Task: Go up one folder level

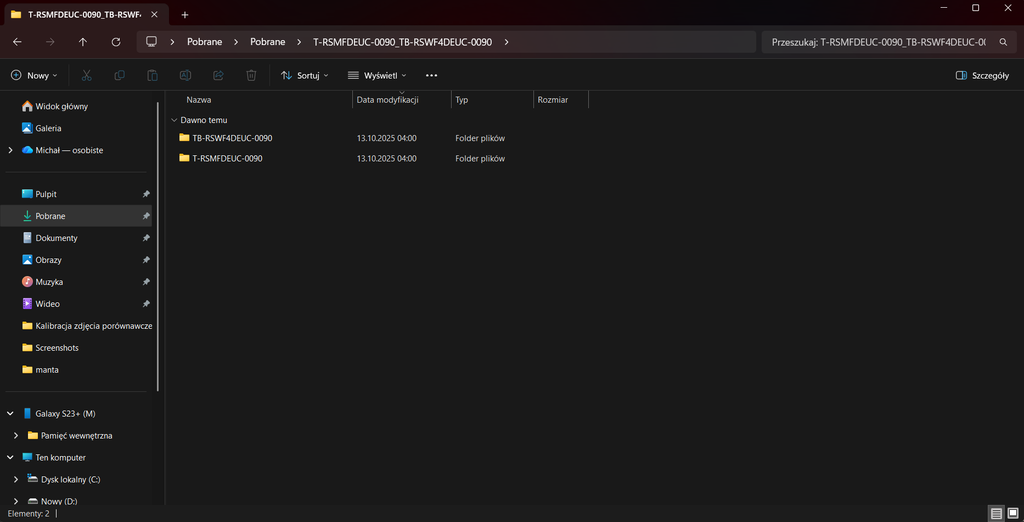Action: click(82, 42)
